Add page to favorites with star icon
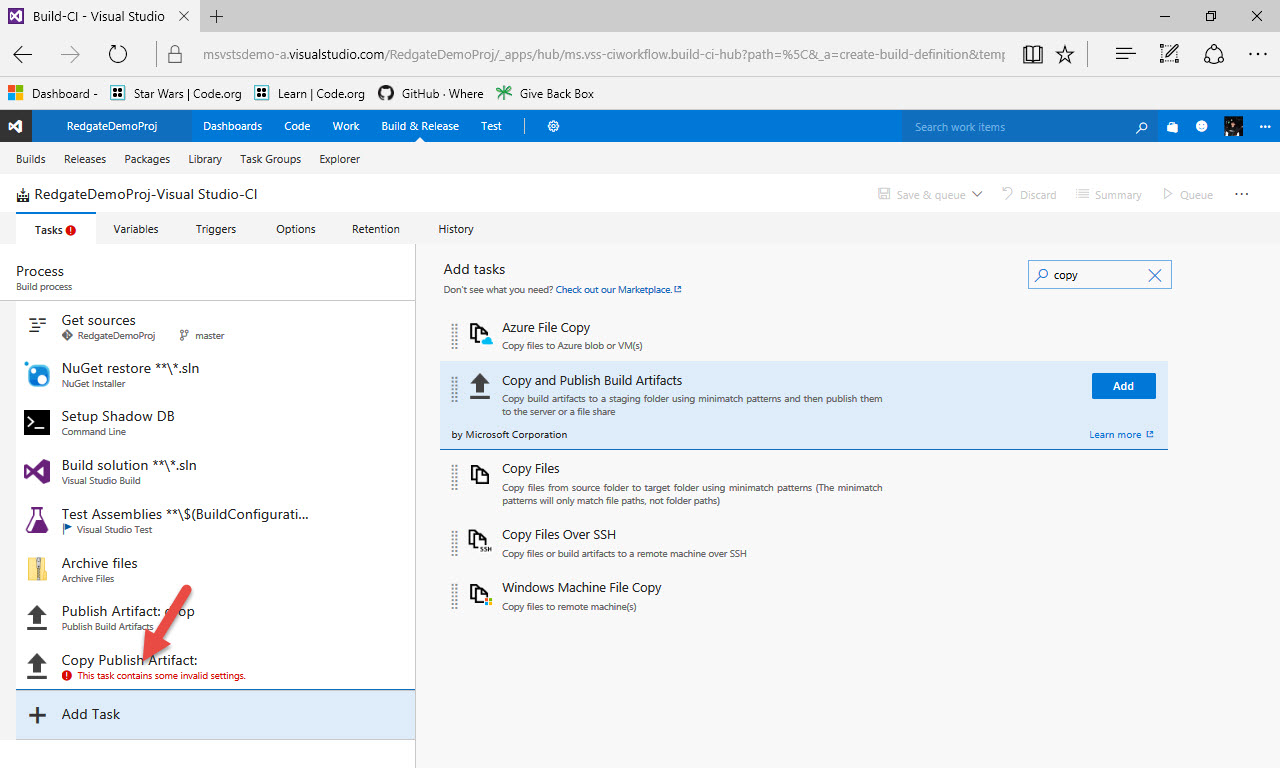1280x768 pixels. point(1065,54)
